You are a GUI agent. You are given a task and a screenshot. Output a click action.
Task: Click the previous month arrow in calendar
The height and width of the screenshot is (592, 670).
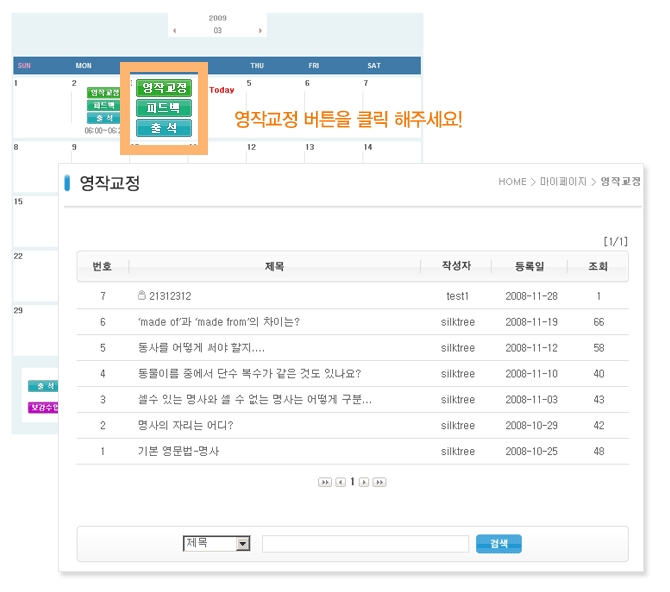coord(174,31)
